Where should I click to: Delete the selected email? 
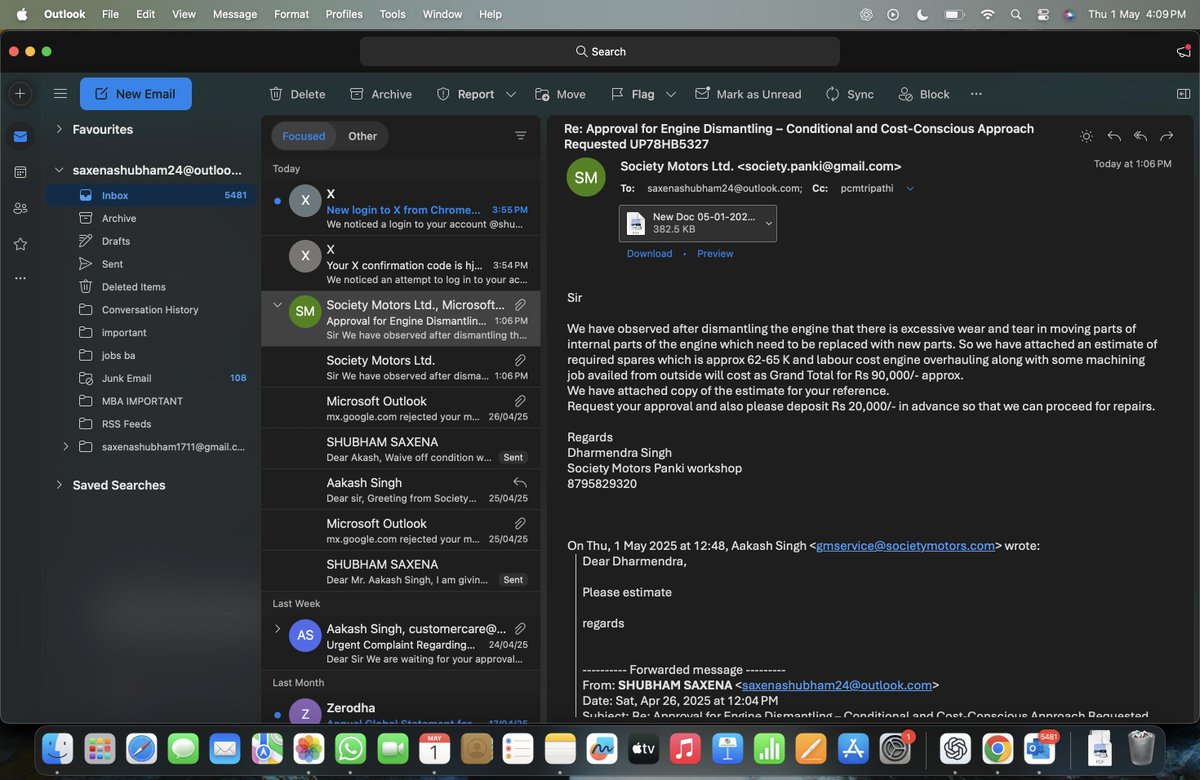click(297, 94)
